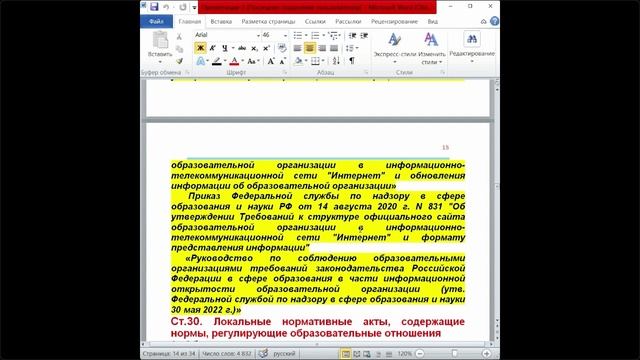Switch to the Вставка tab
This screenshot has width=640, height=360.
pyautogui.click(x=221, y=21)
